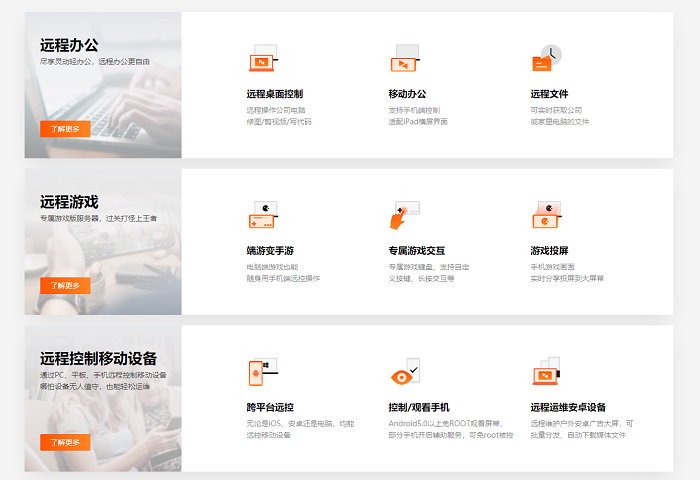This screenshot has width=700, height=480.
Task: Click the 远程游戏 banner title
Action: coord(69,202)
